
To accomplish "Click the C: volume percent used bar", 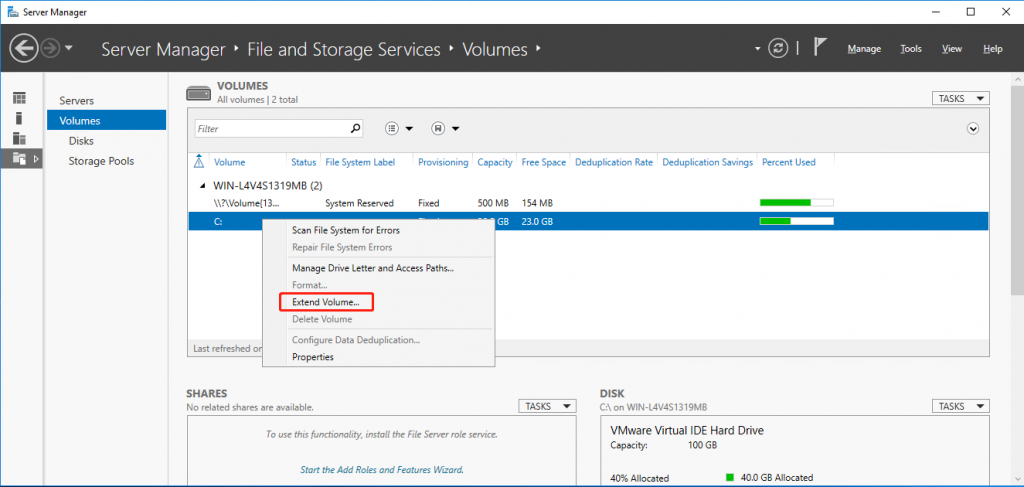I will pyautogui.click(x=797, y=221).
